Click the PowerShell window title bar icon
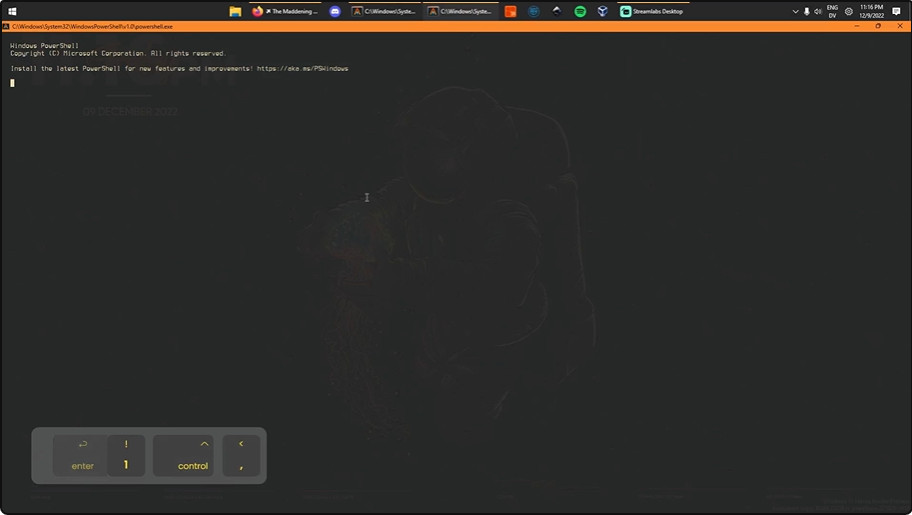Viewport: 912px width, 515px height. [x=6, y=26]
